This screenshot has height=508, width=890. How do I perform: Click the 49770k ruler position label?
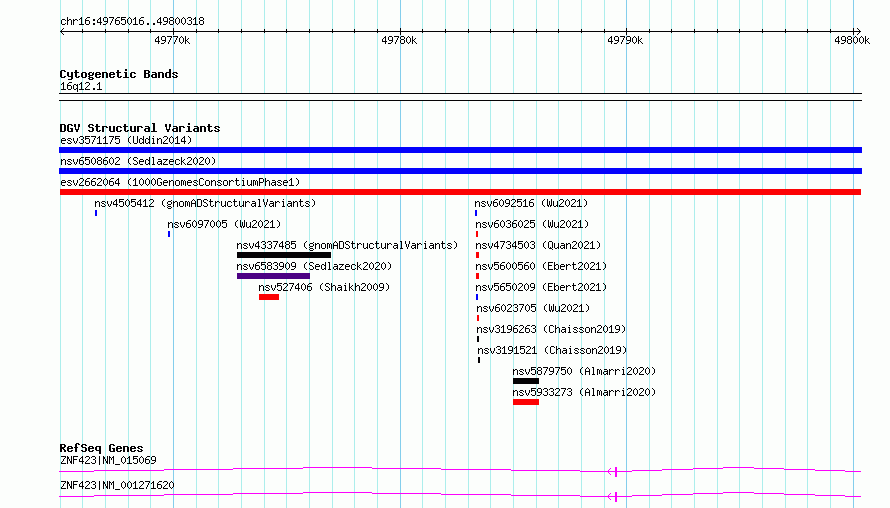coord(172,40)
